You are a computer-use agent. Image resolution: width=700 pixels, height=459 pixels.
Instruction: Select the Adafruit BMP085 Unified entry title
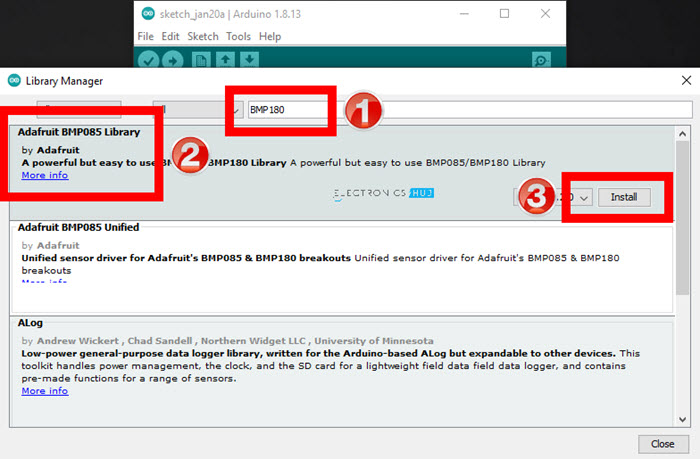coord(79,227)
